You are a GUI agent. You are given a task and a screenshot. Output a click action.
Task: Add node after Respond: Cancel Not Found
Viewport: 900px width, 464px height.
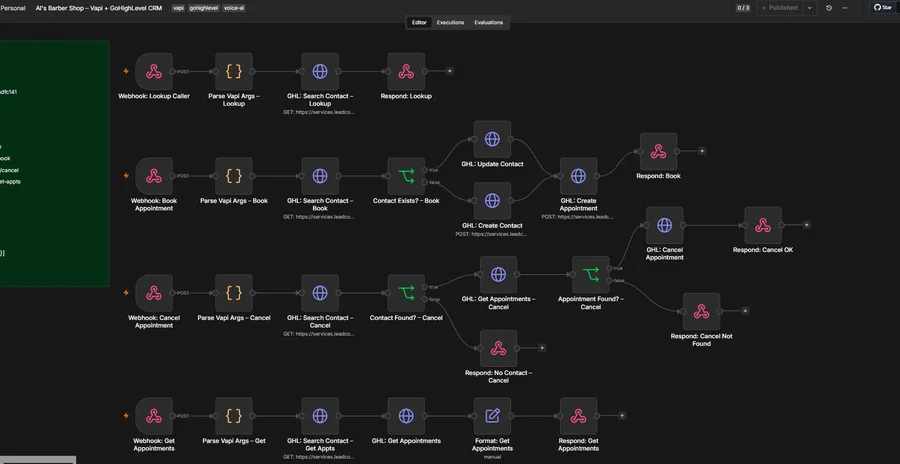coord(745,311)
